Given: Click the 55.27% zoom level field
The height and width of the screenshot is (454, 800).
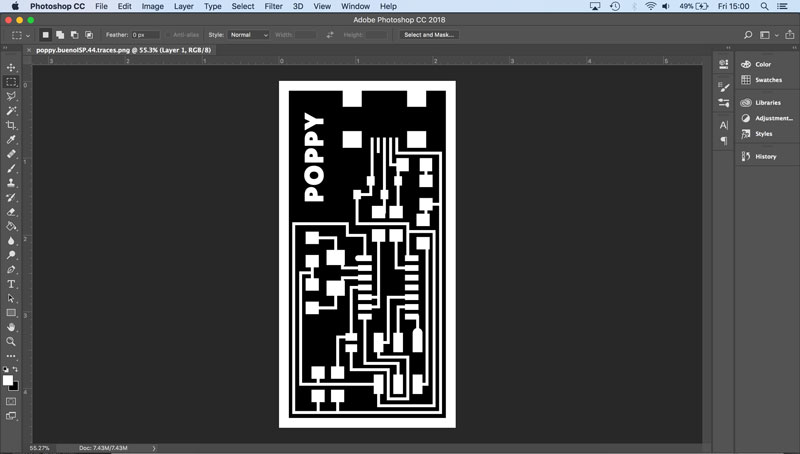Looking at the screenshot, I should 40,448.
